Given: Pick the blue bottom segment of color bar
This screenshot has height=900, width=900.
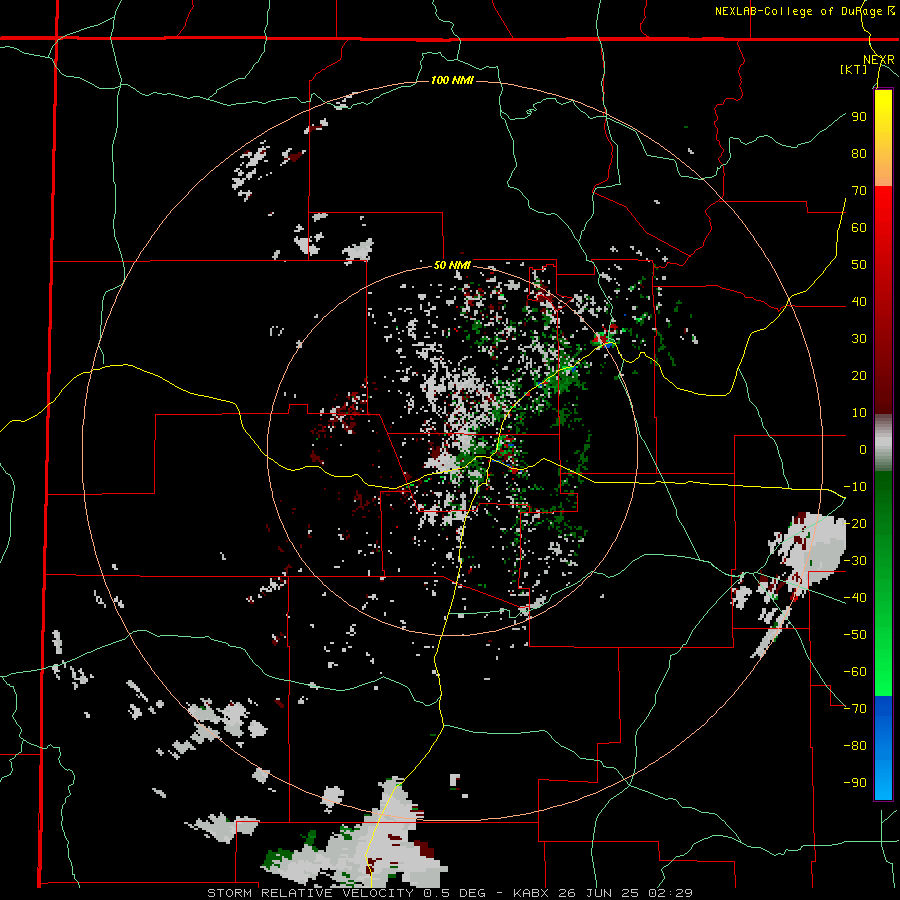Looking at the screenshot, I should point(883,748).
